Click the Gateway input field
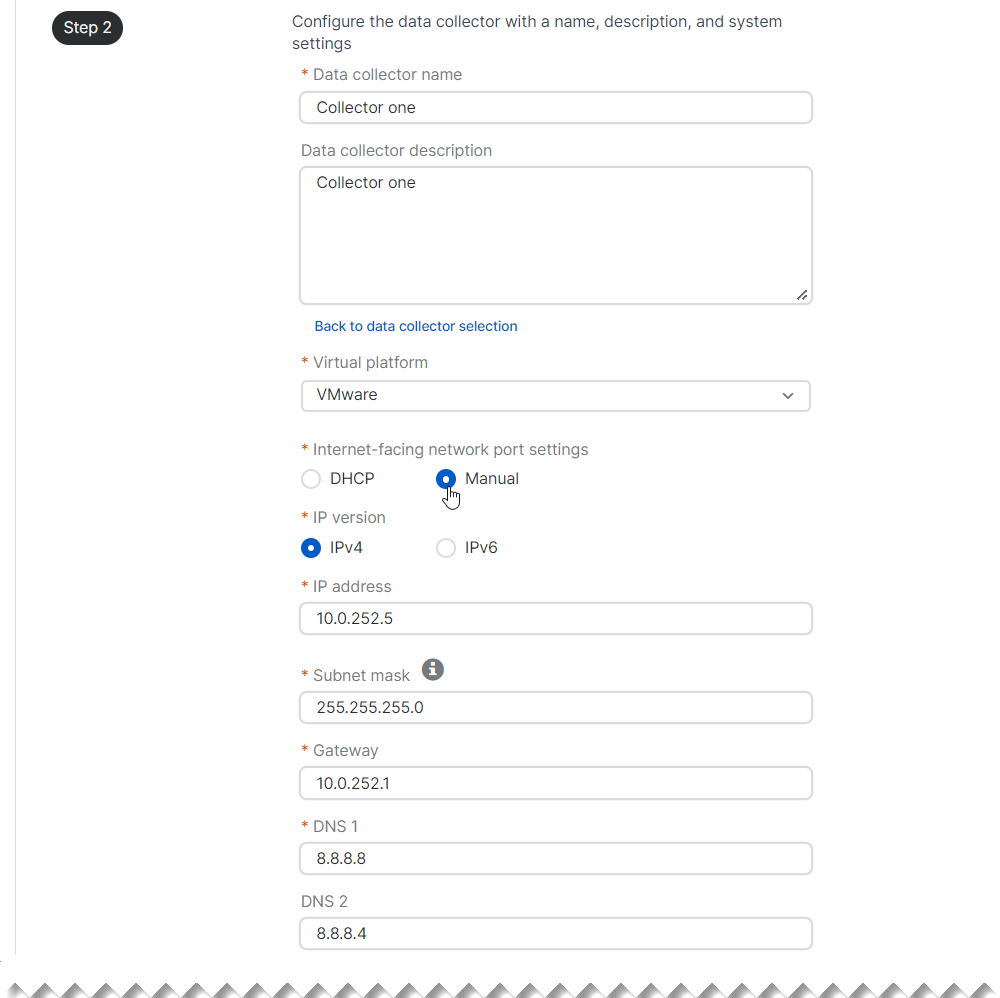The image size is (1000, 998). tap(555, 784)
